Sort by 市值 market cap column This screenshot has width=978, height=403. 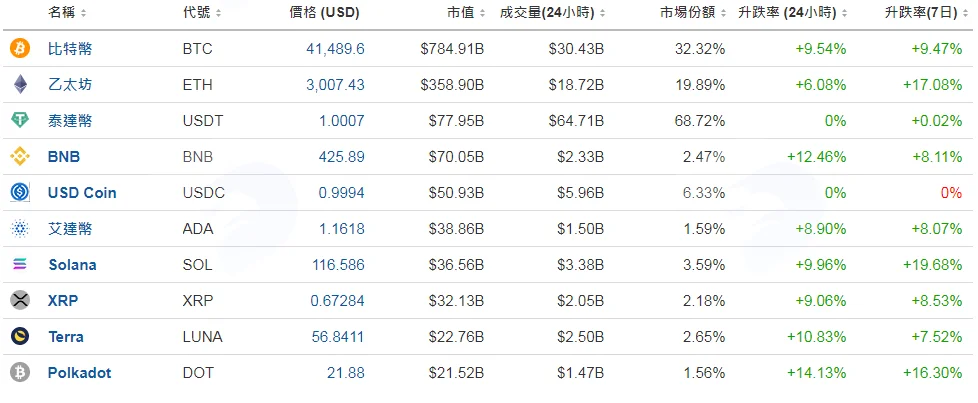465,12
